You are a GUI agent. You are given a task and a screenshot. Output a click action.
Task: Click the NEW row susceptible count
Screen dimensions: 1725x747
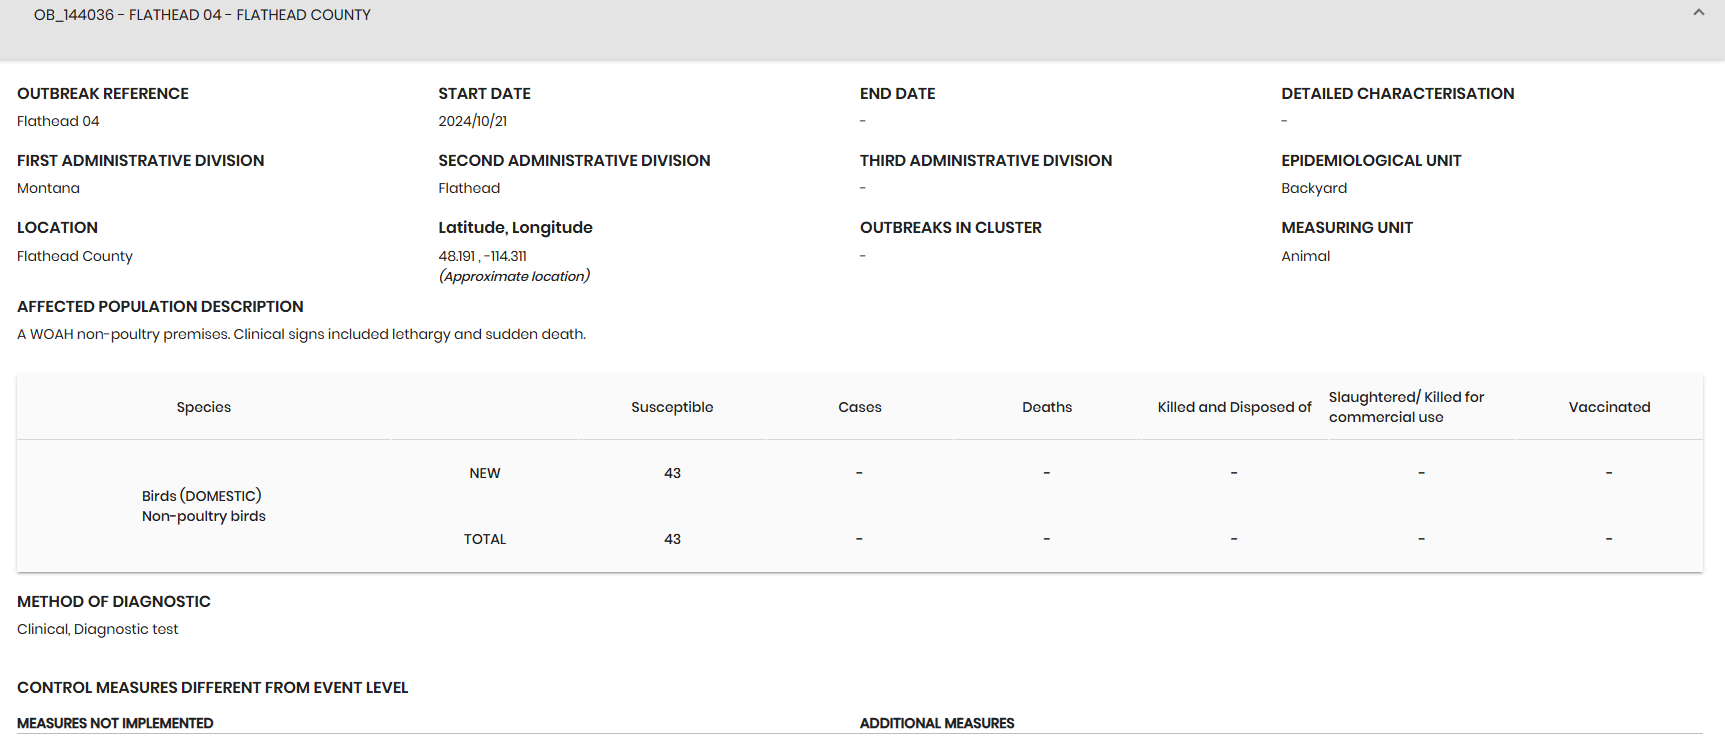[672, 473]
